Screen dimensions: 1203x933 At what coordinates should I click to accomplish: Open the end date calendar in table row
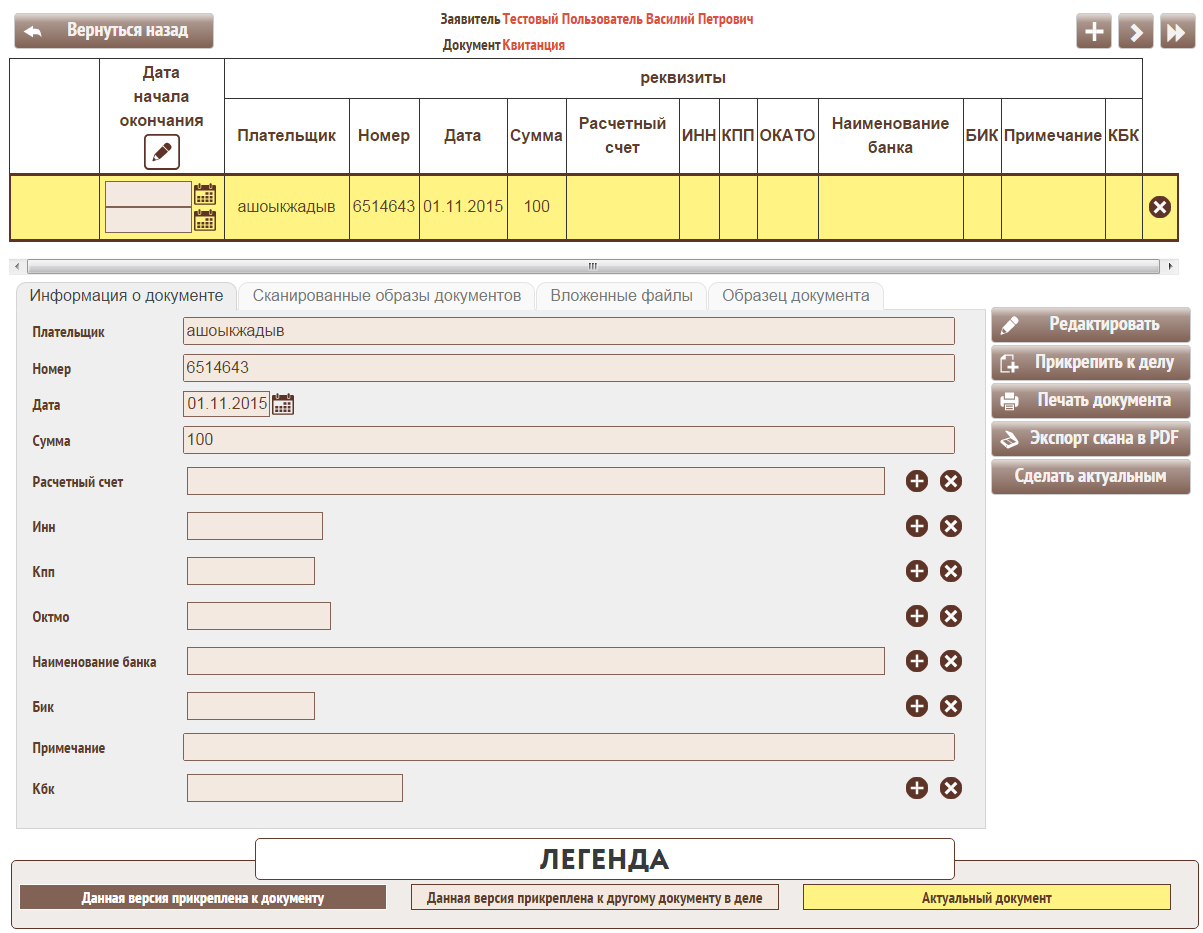click(x=205, y=220)
